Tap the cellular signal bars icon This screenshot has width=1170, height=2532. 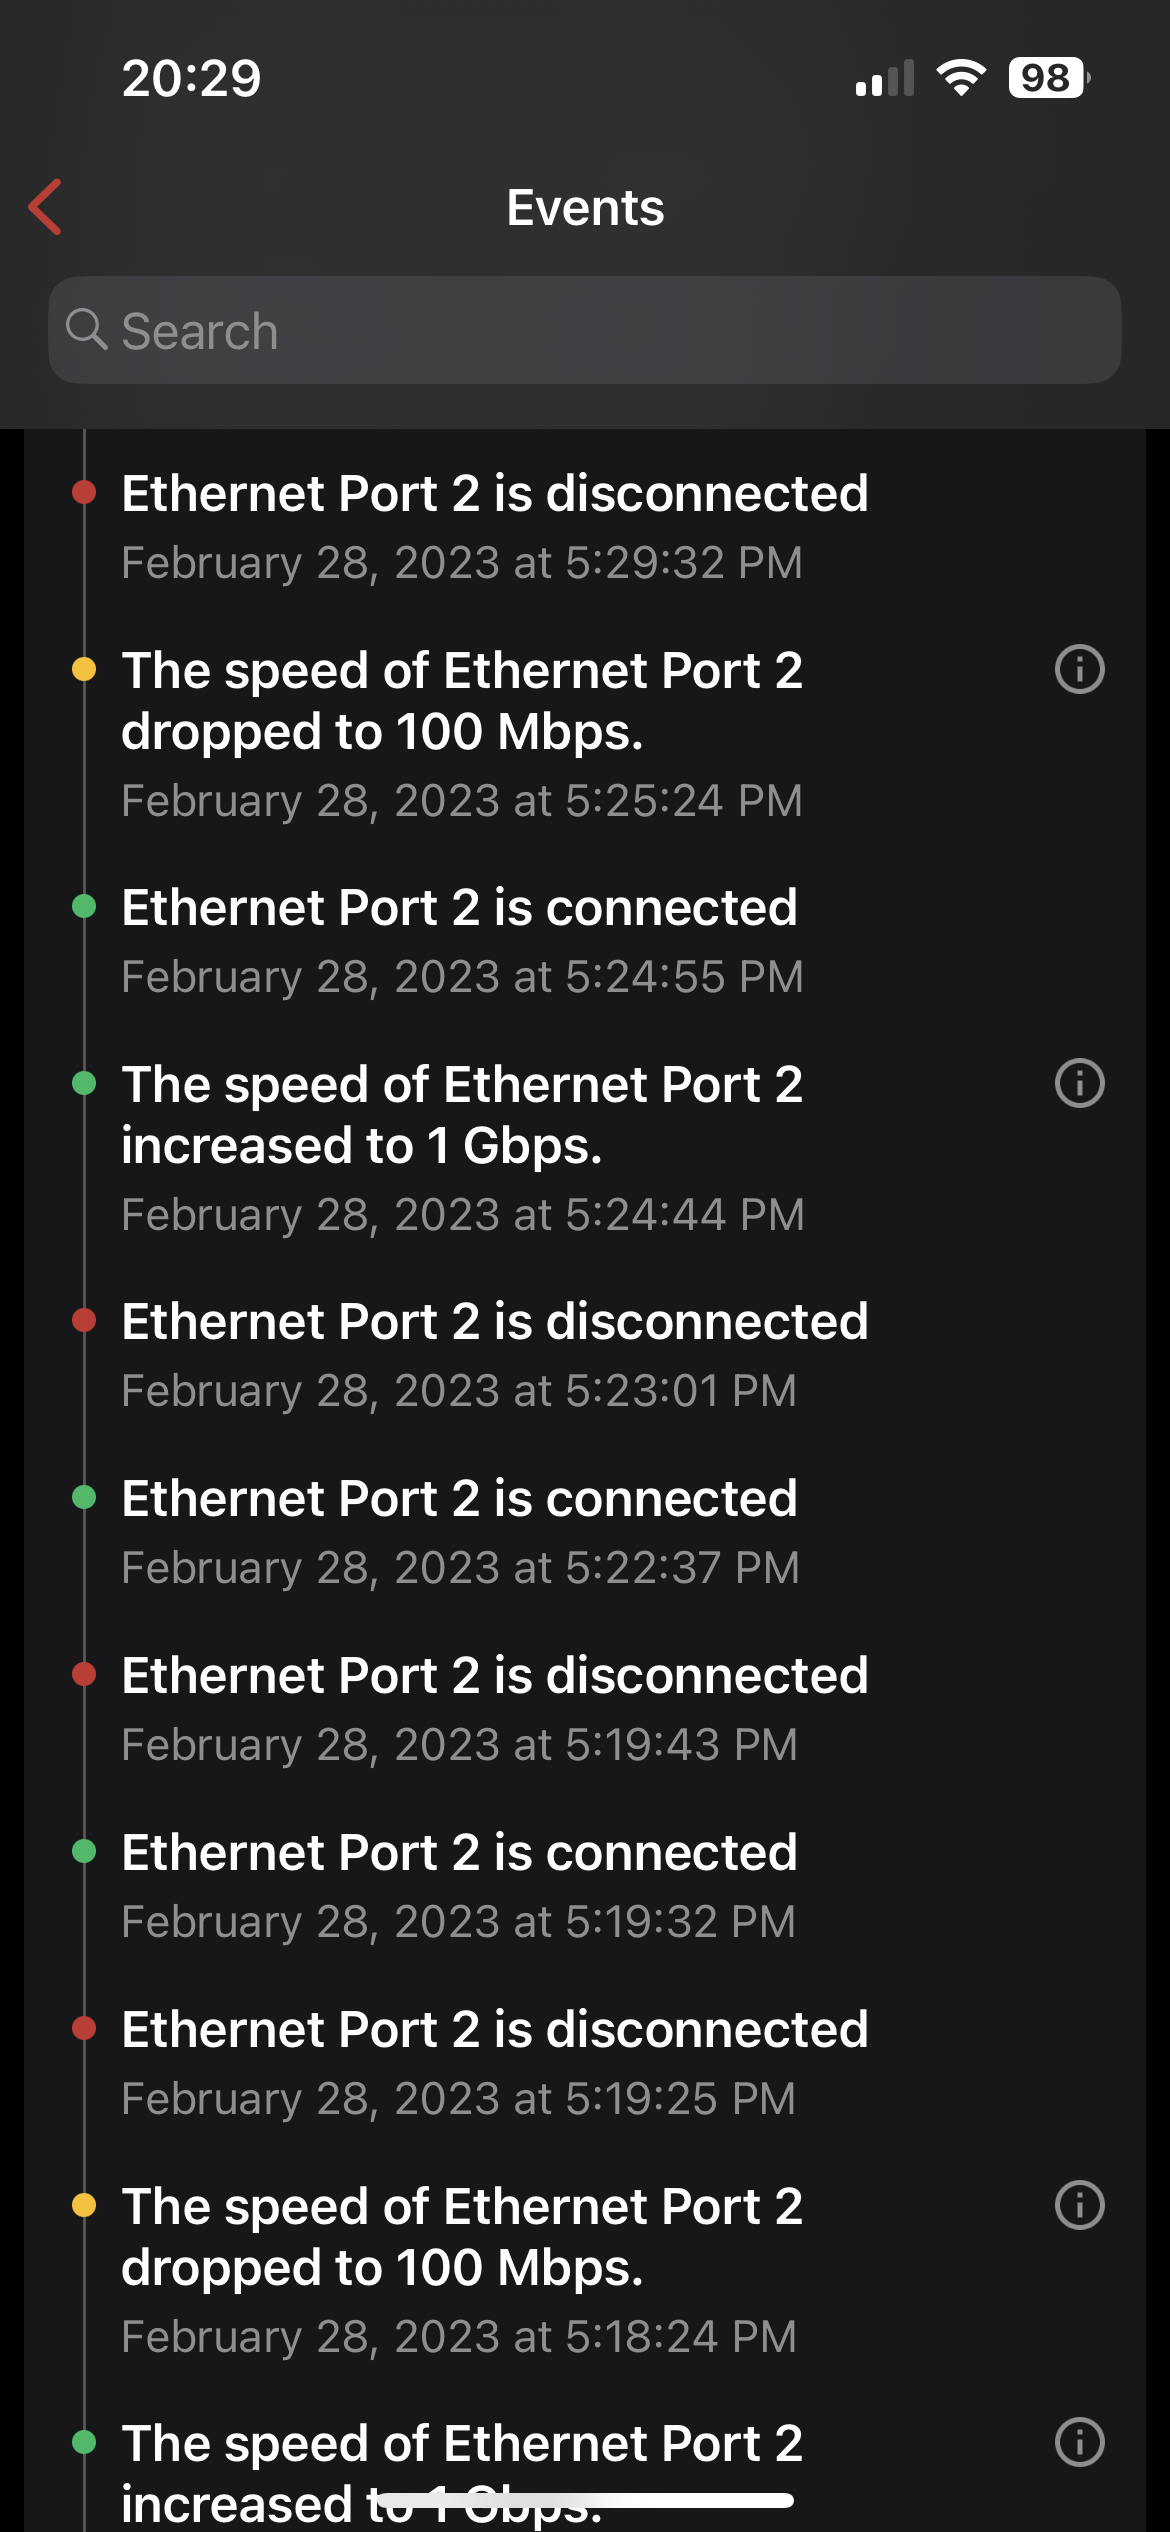click(x=885, y=79)
